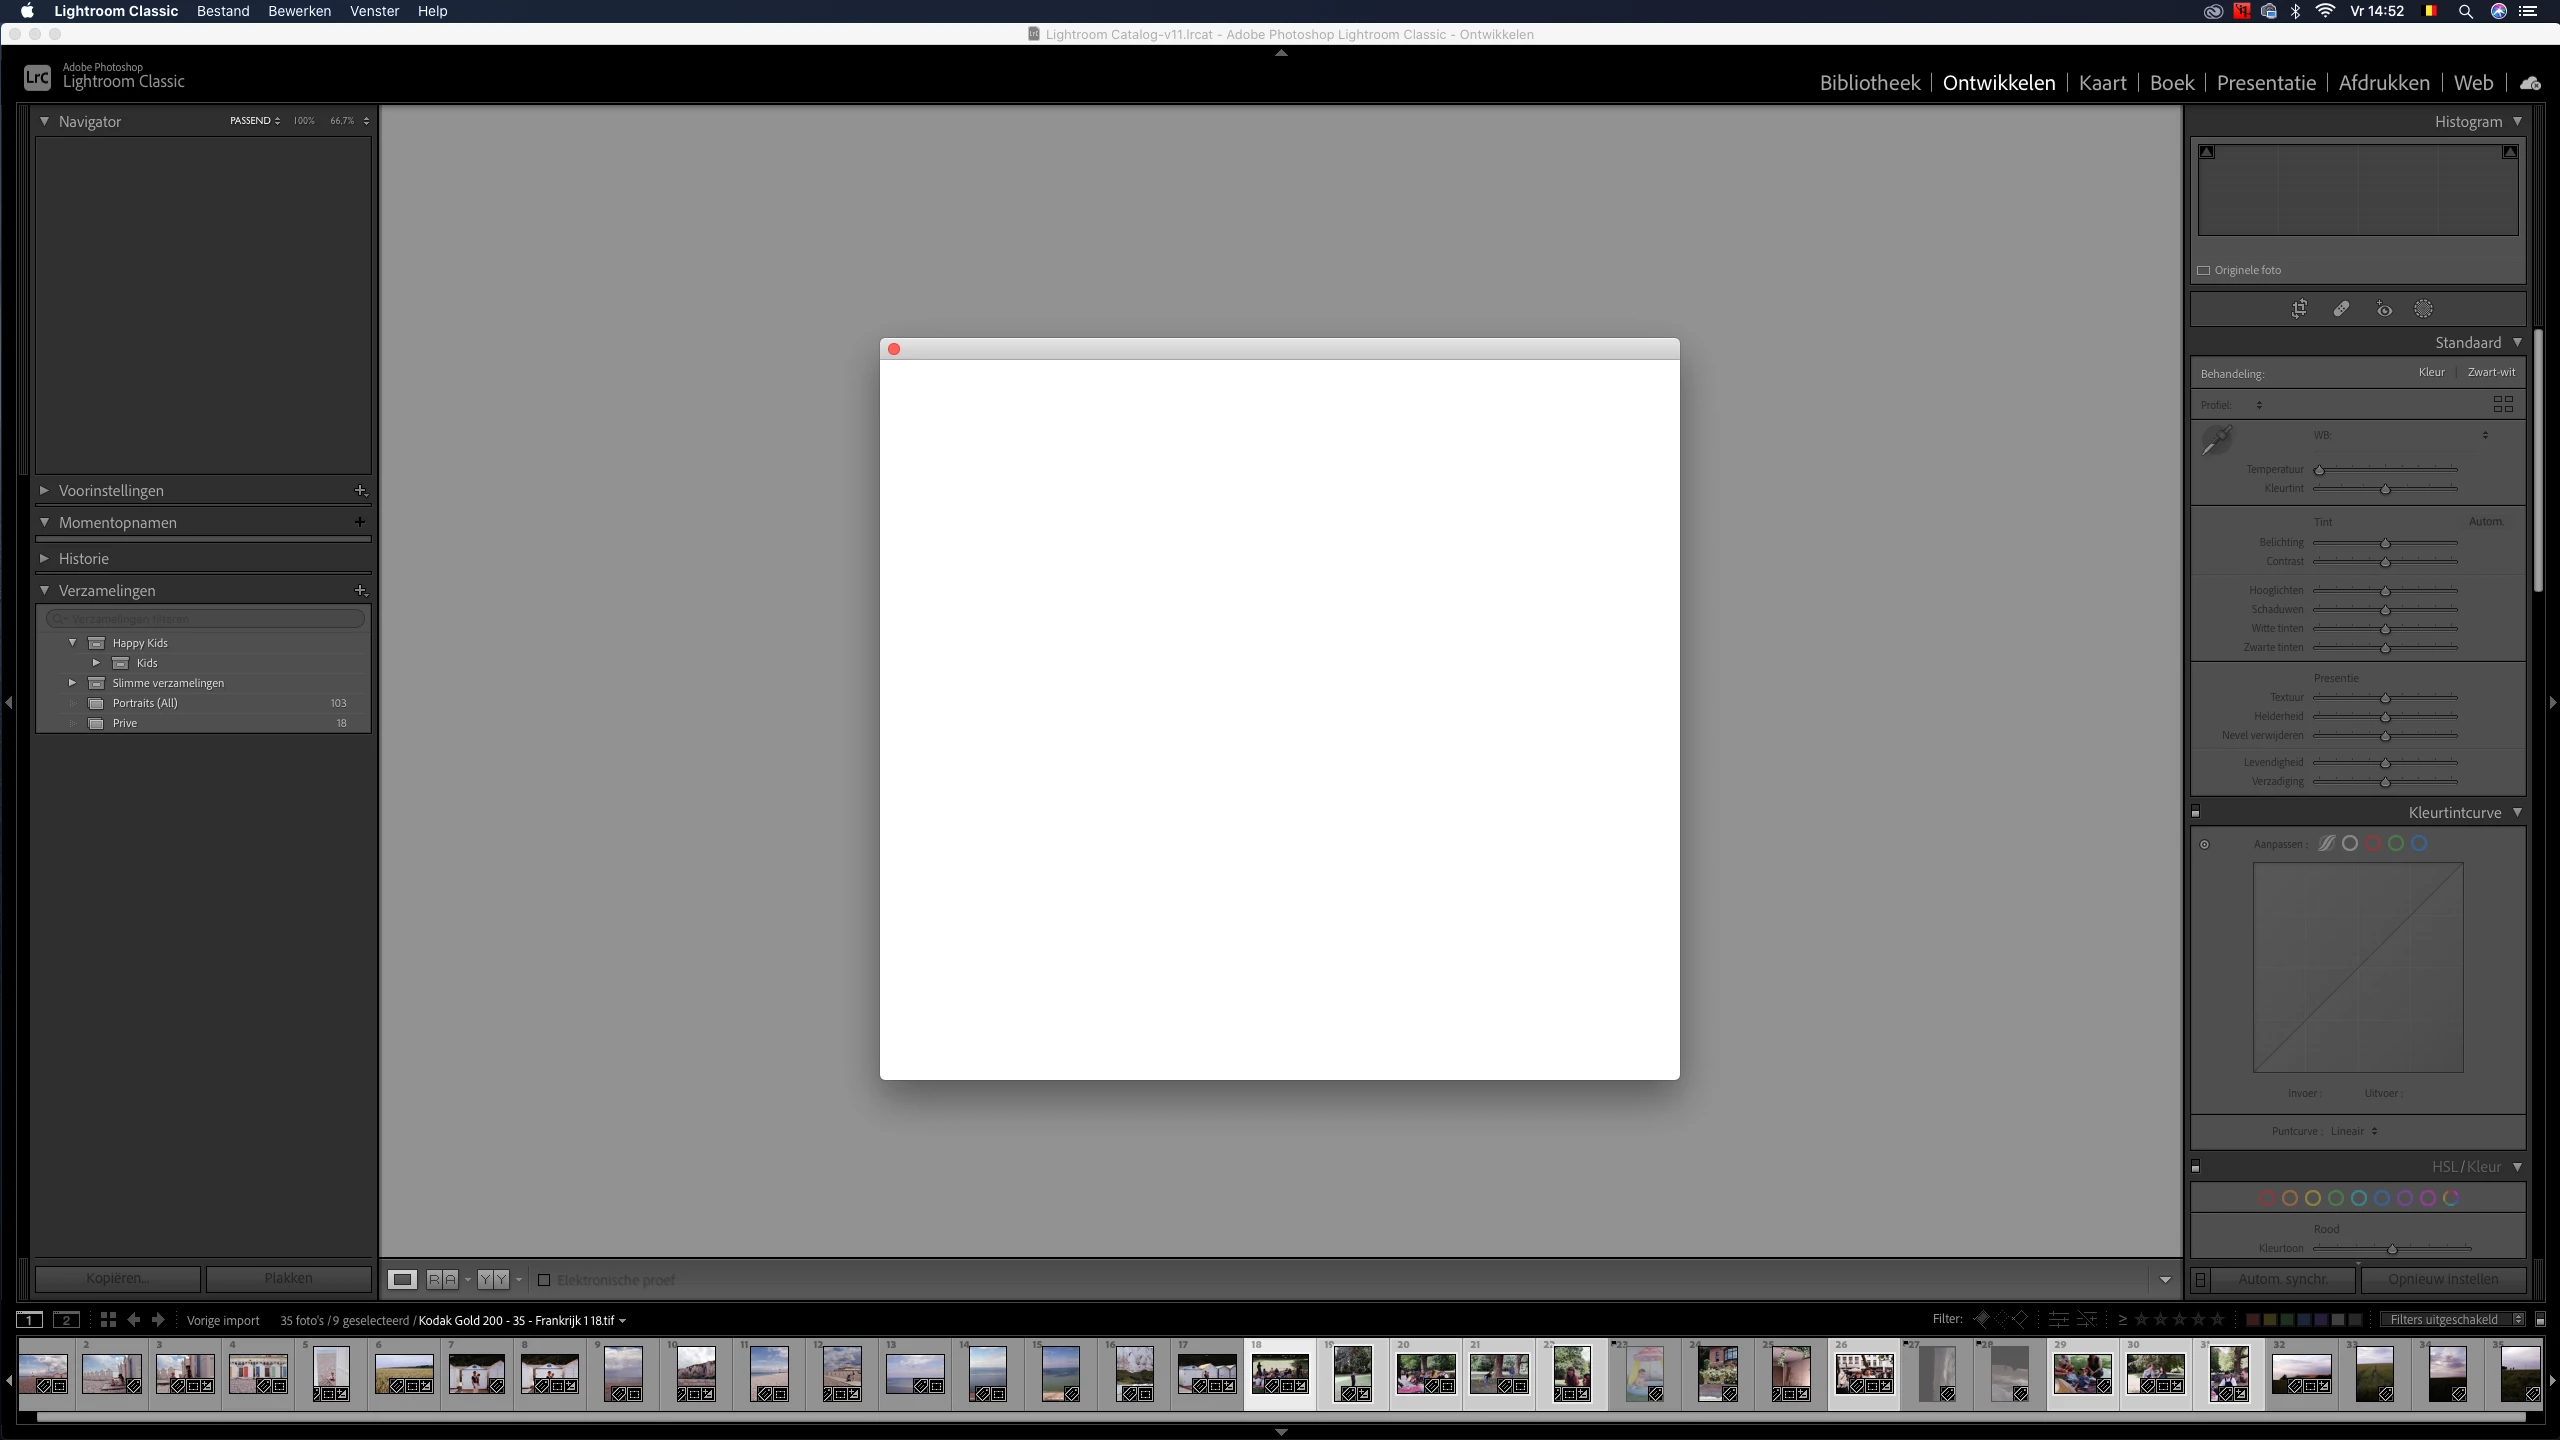Open the Filters uitgeschakeld dropdown
This screenshot has height=1440, width=2560.
2452,1320
